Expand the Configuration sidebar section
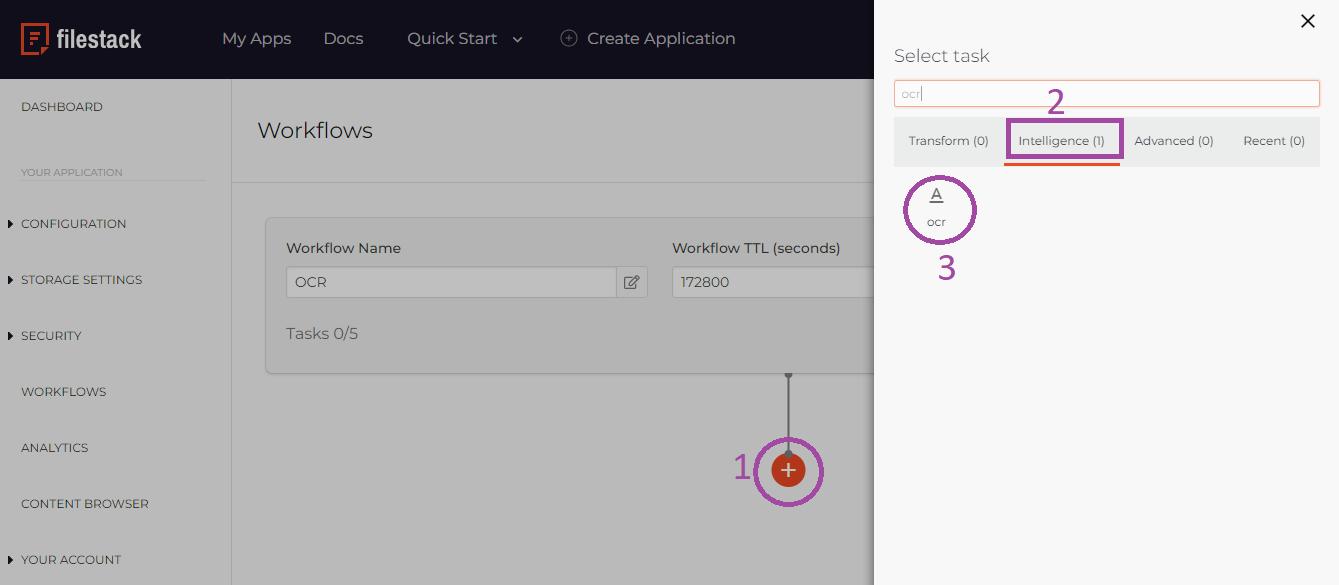The width and height of the screenshot is (1339, 585). pyautogui.click(x=73, y=224)
